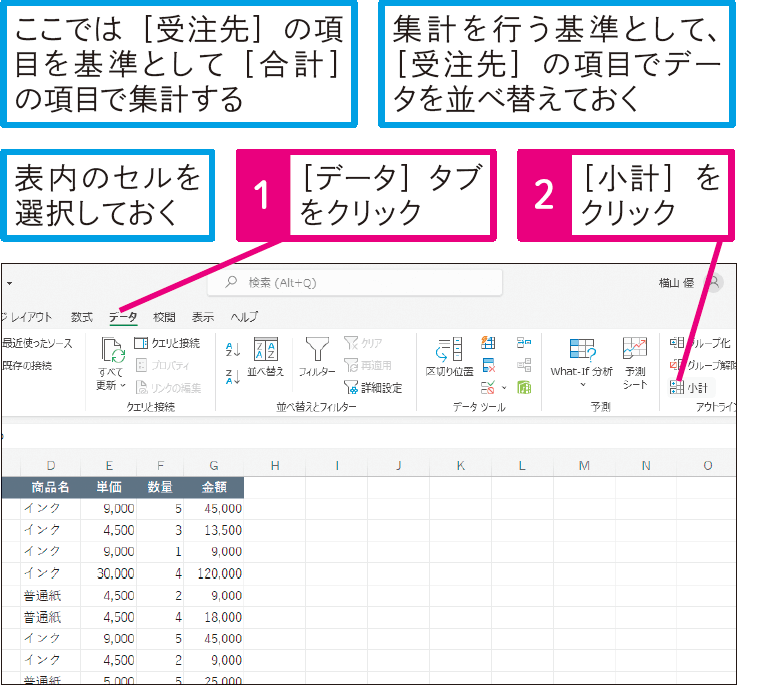Click 再適用 to reapply the filter

(368, 365)
